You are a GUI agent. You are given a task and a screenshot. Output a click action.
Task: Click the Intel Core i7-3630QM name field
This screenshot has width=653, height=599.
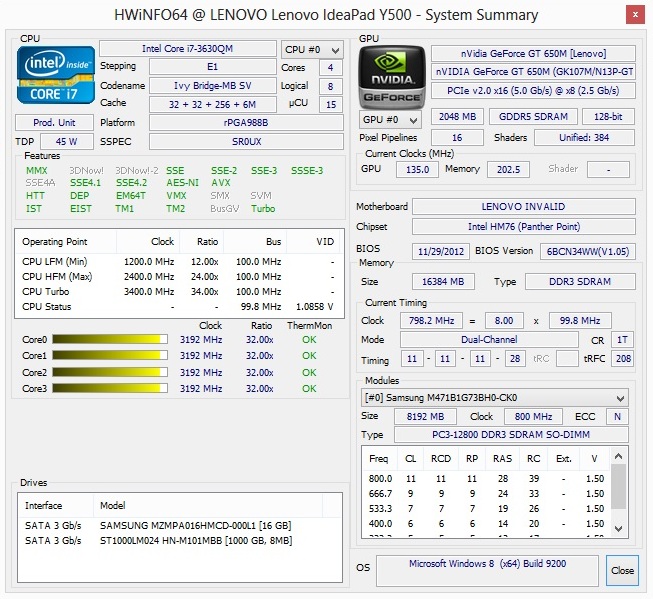tap(188, 49)
